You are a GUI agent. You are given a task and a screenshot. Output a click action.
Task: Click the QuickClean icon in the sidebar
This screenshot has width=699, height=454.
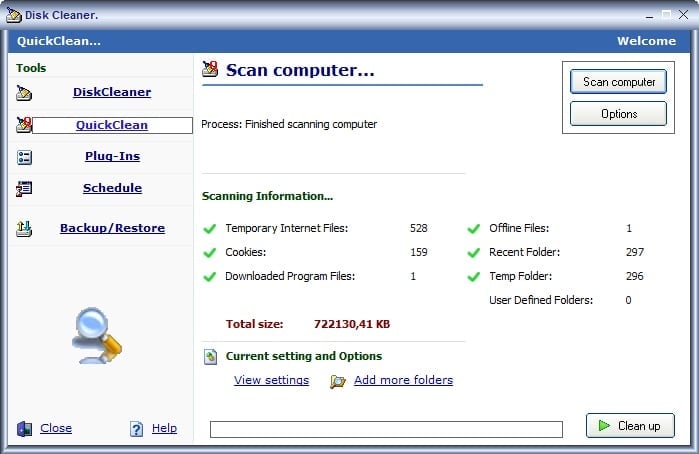(24, 125)
